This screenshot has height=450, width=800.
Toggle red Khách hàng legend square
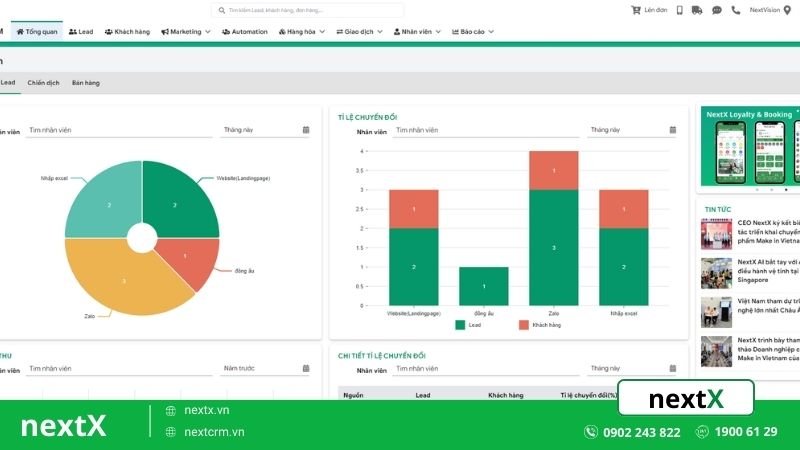tap(523, 325)
